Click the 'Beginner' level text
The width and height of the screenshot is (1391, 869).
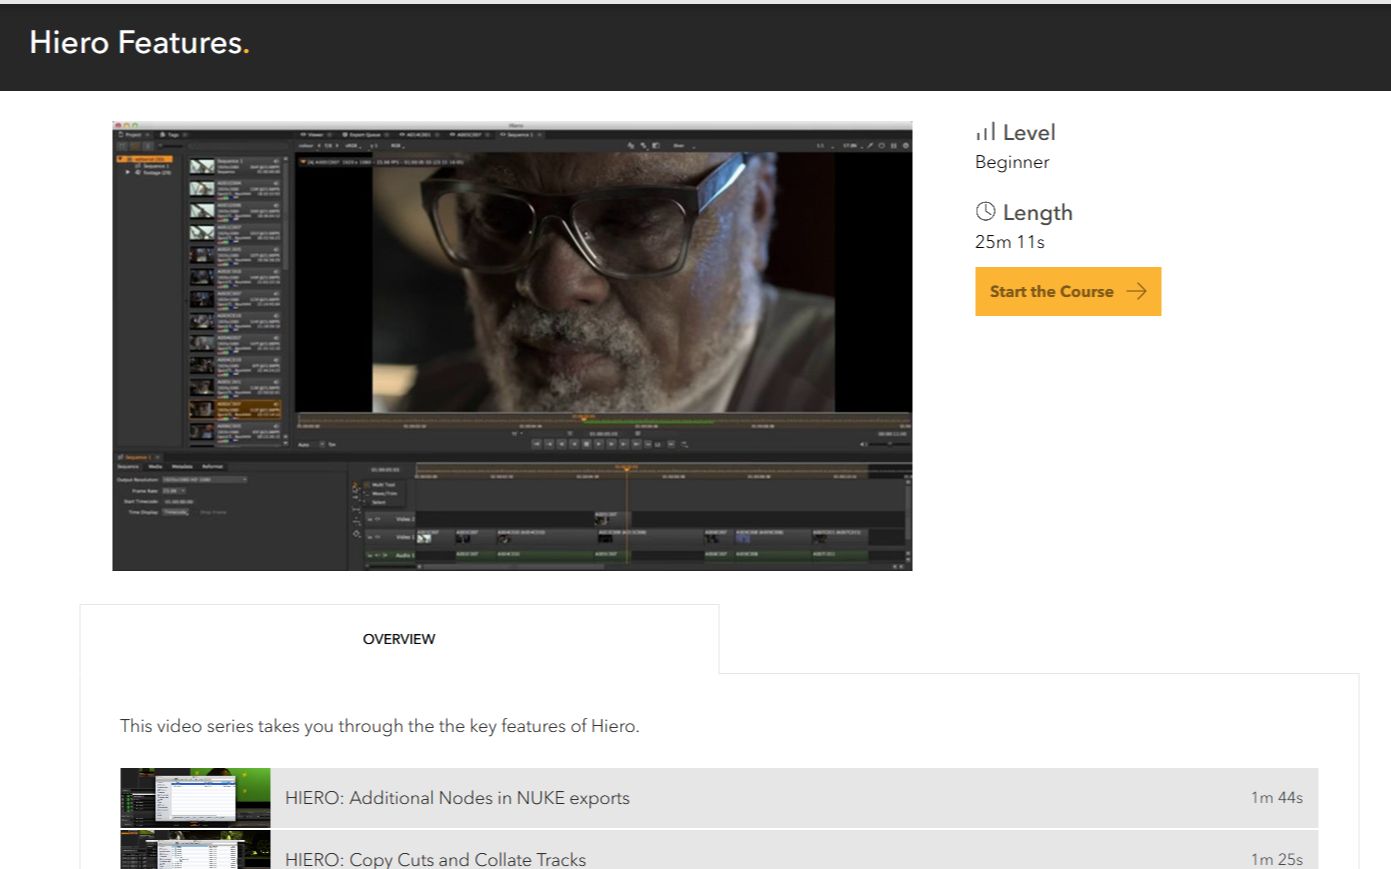point(1012,162)
